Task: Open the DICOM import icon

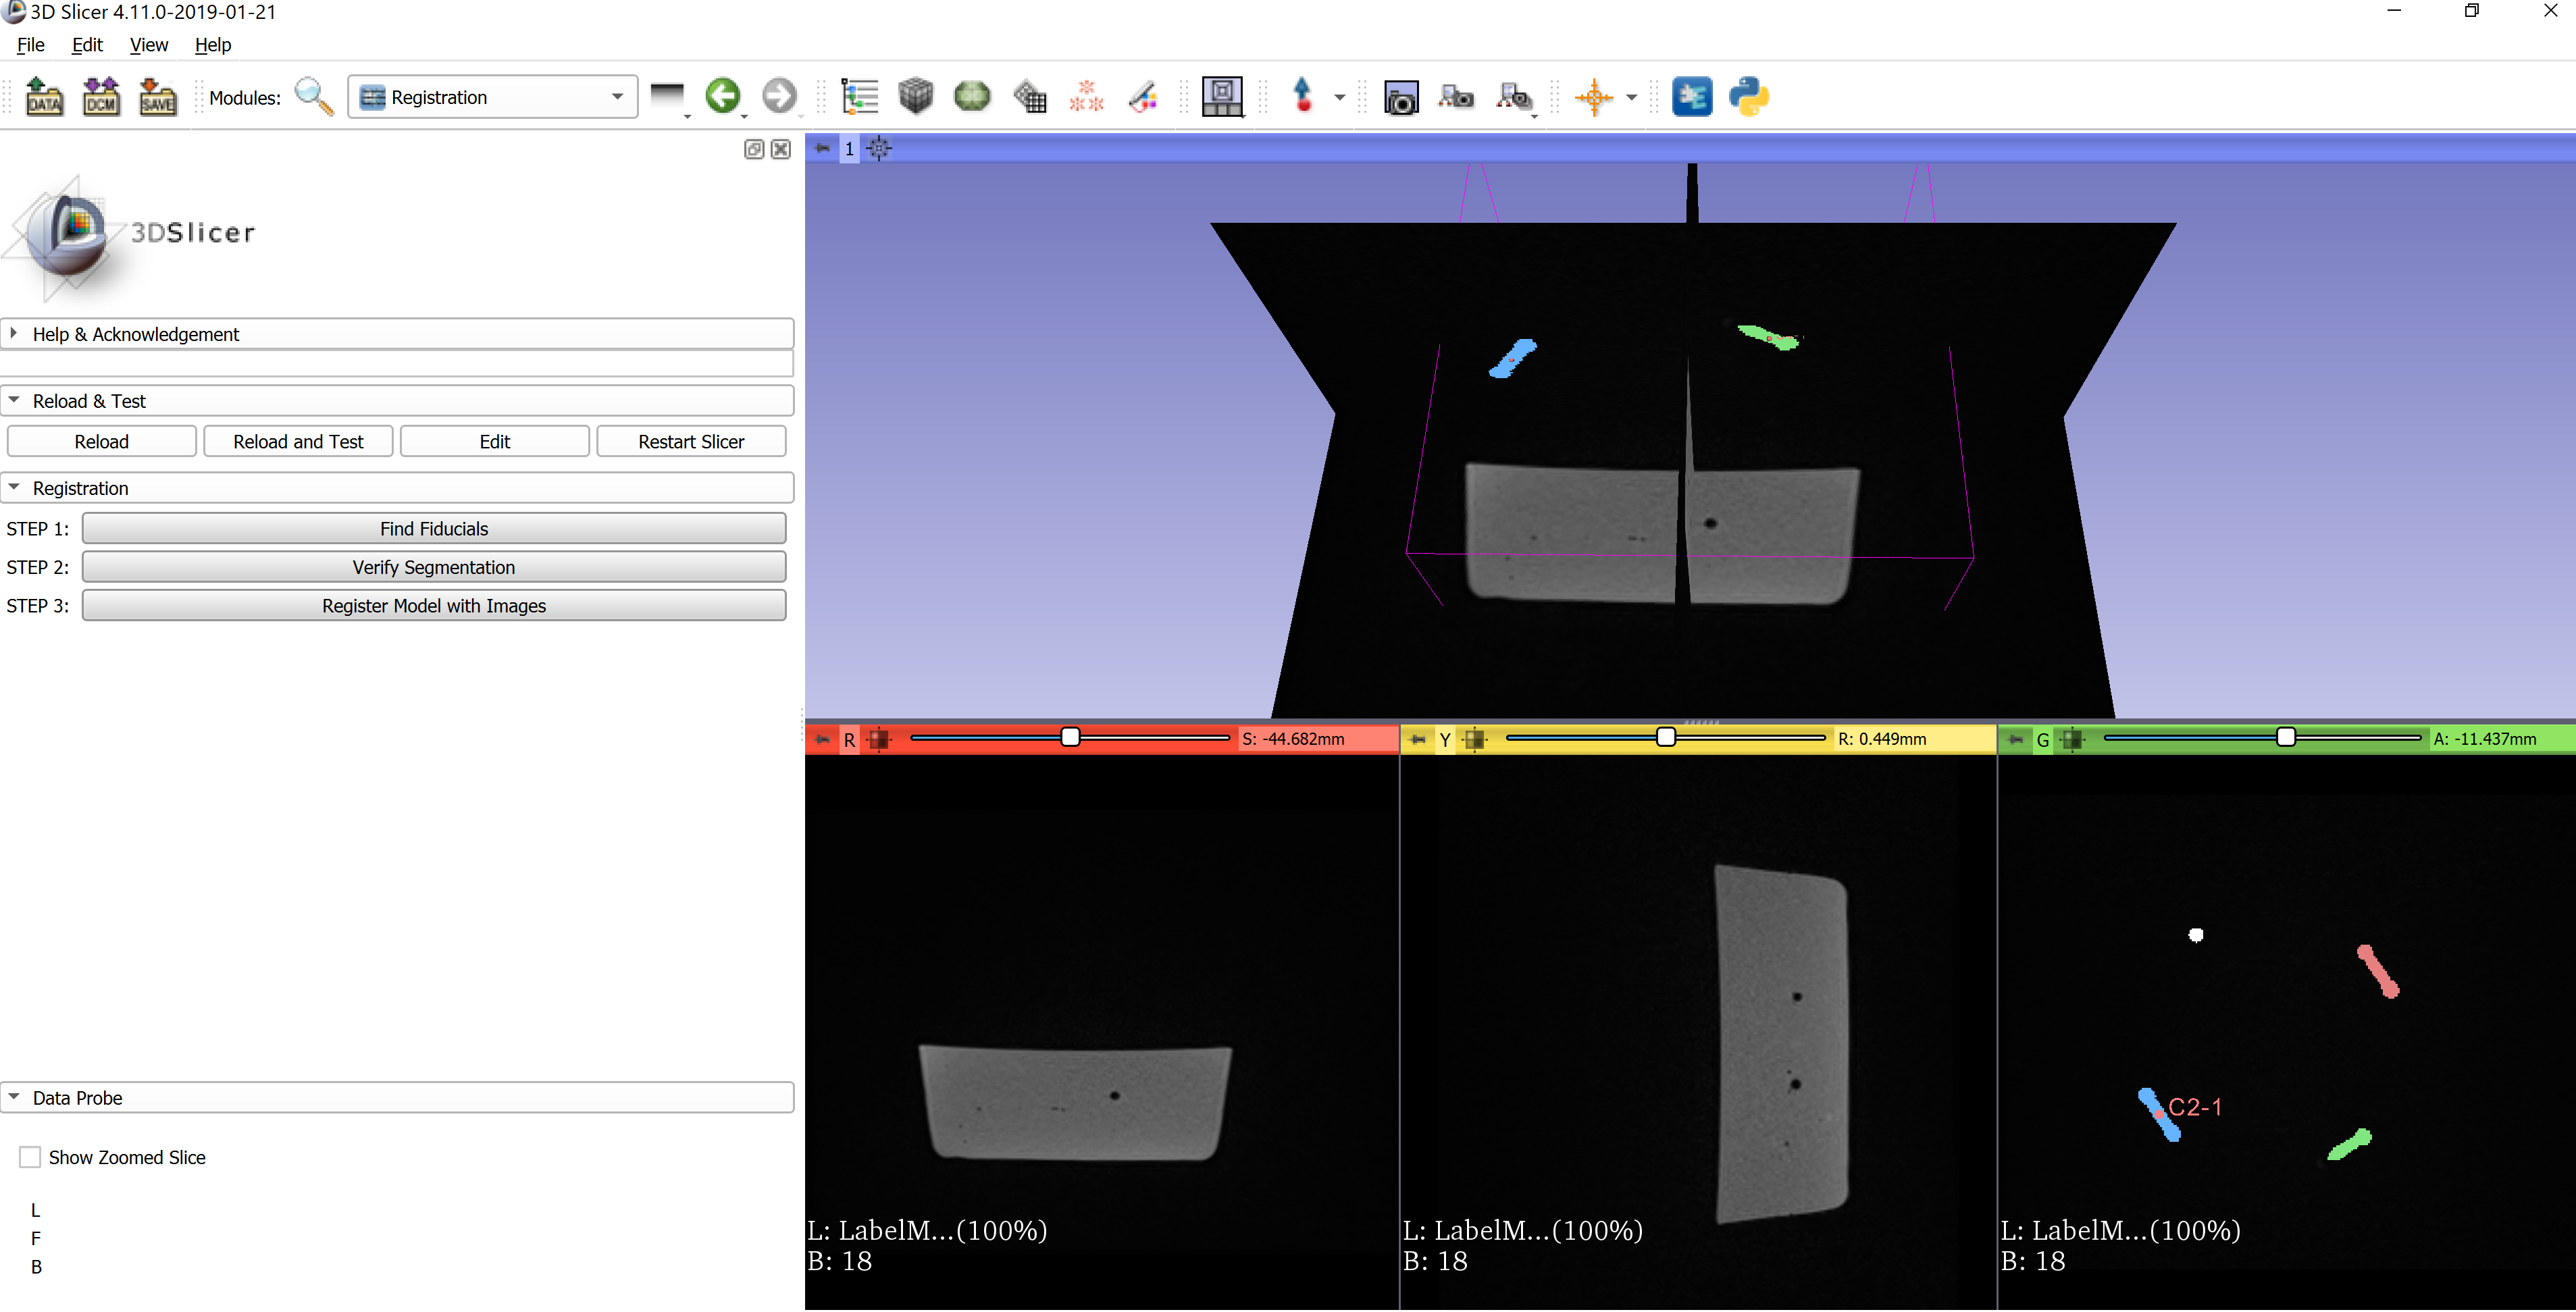Action: pos(100,97)
